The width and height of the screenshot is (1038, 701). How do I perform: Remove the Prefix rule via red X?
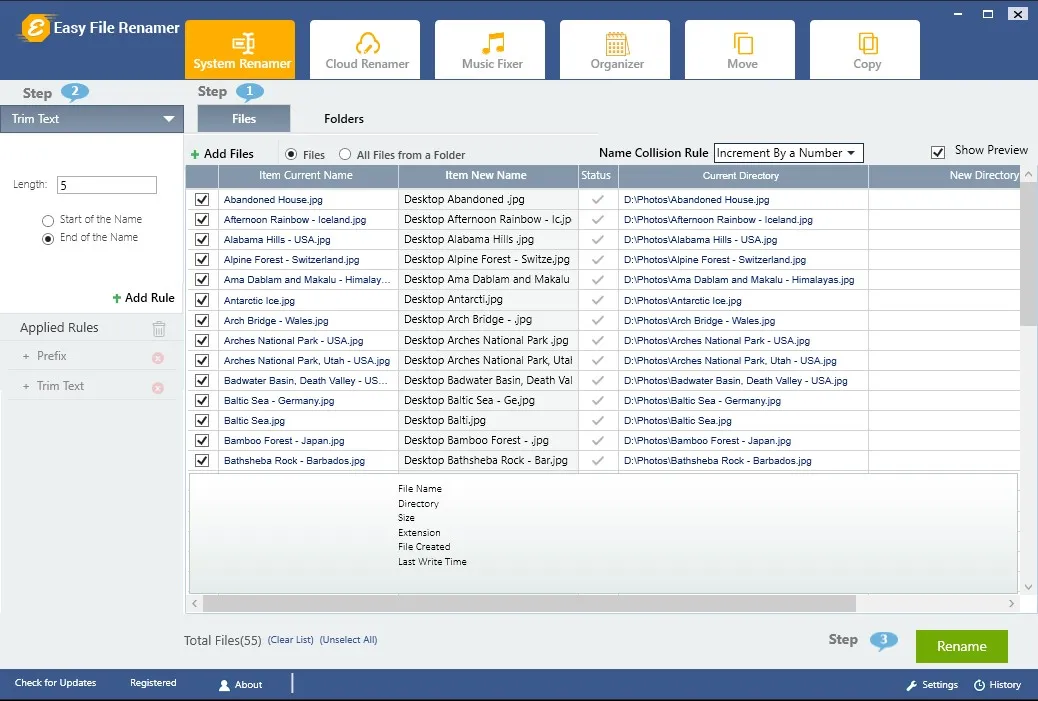click(x=158, y=358)
